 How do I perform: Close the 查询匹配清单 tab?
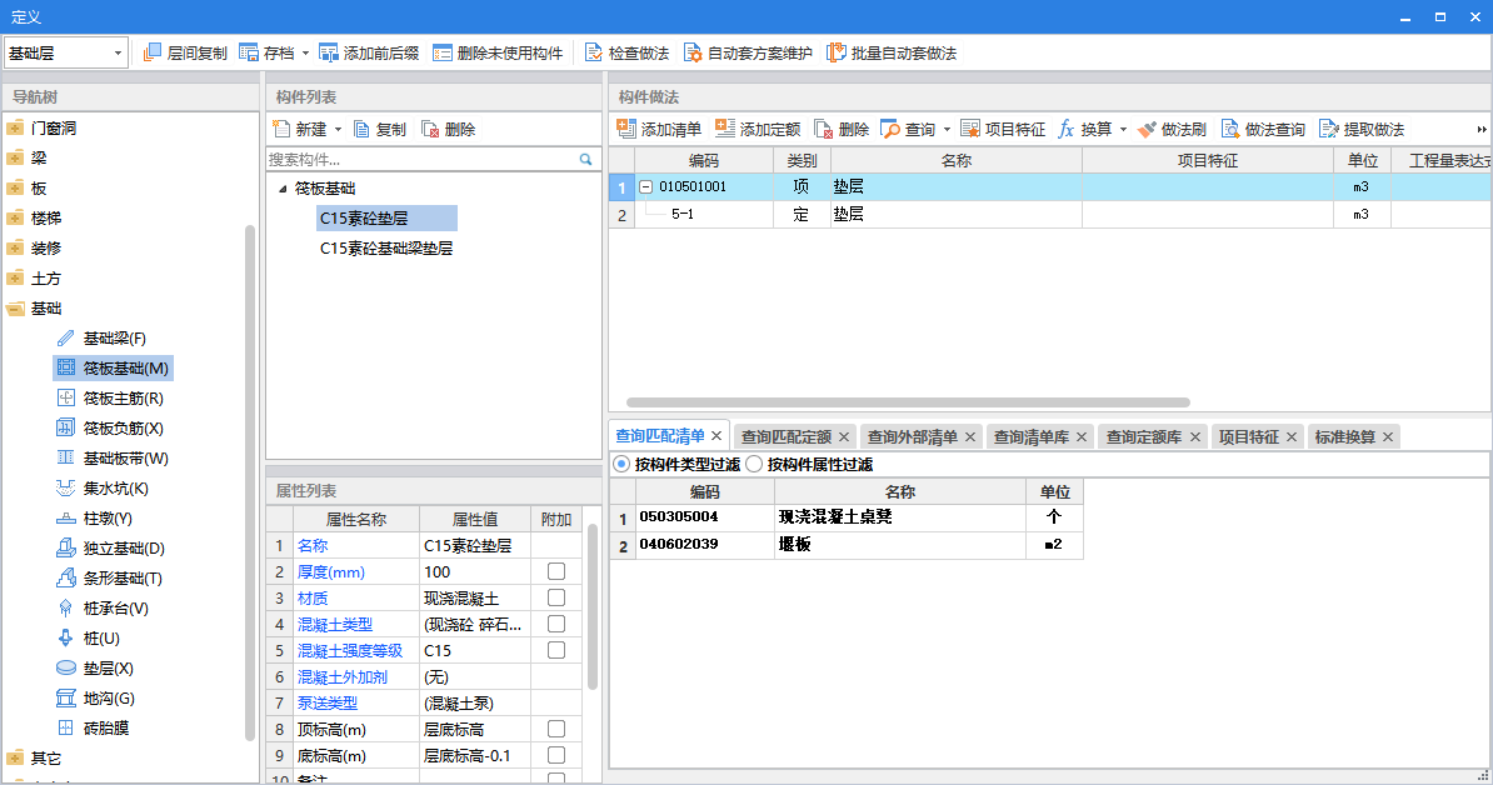tap(716, 436)
